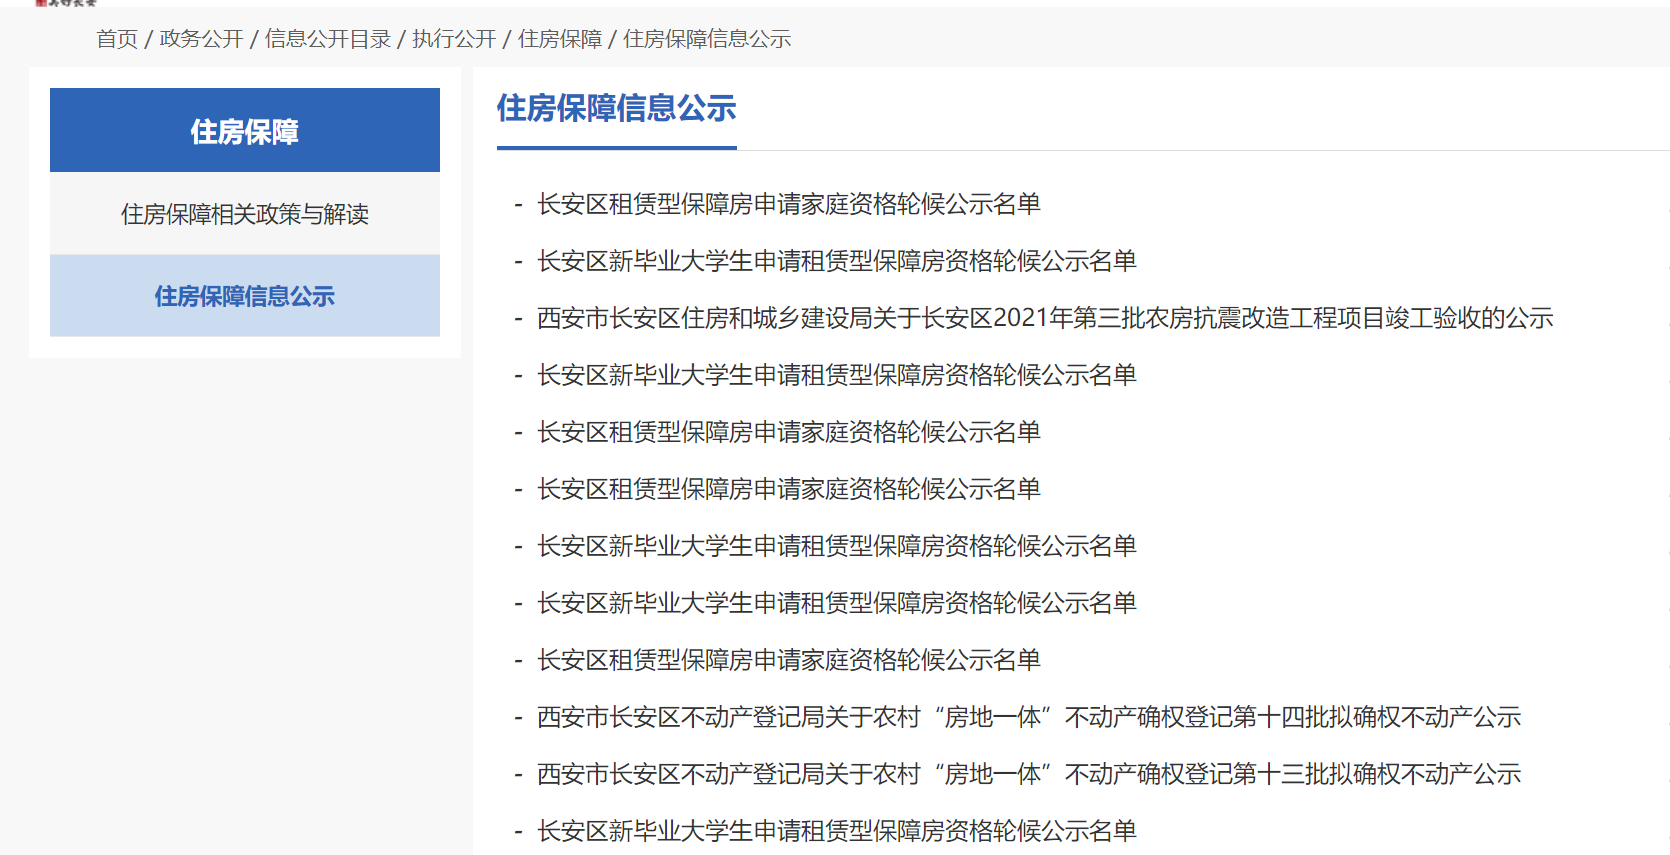The height and width of the screenshot is (855, 1670).
Task: Open the 2021年第三批农房抗震改造工程 notice
Action: click(1045, 318)
